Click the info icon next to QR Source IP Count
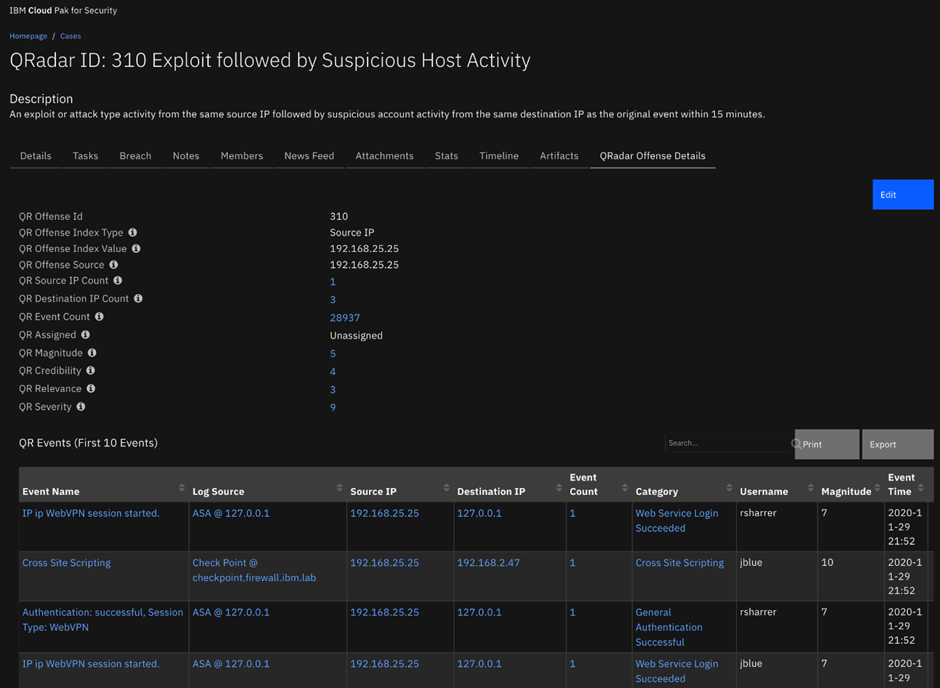 pyautogui.click(x=119, y=282)
